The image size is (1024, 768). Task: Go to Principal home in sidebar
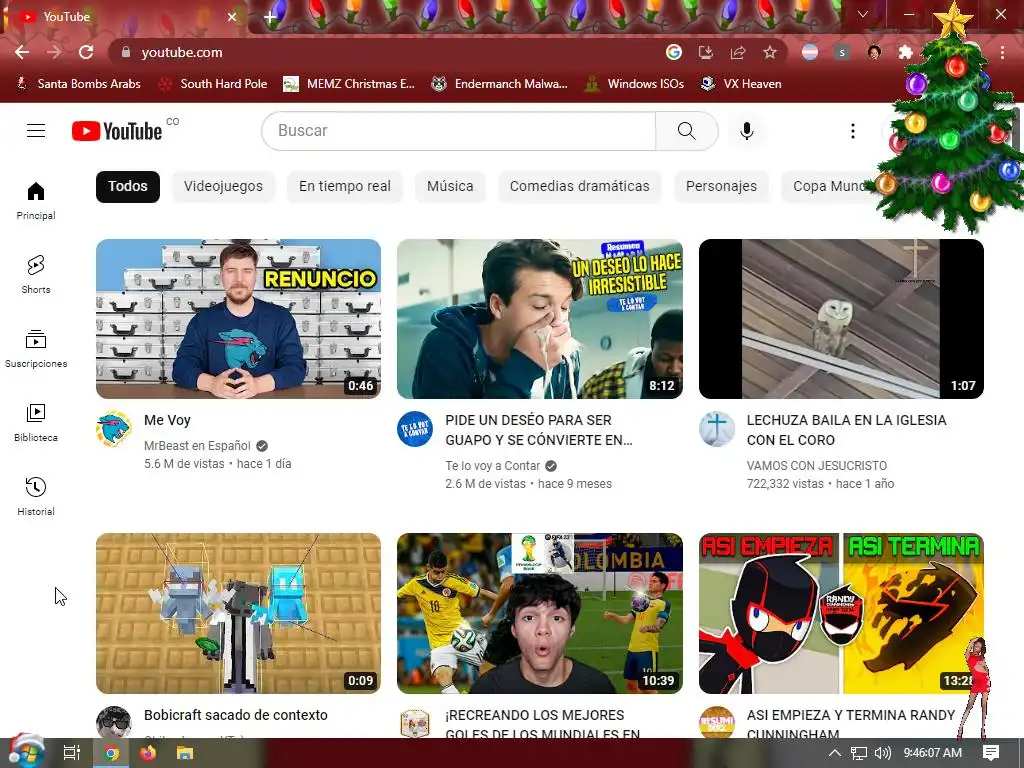pyautogui.click(x=36, y=200)
